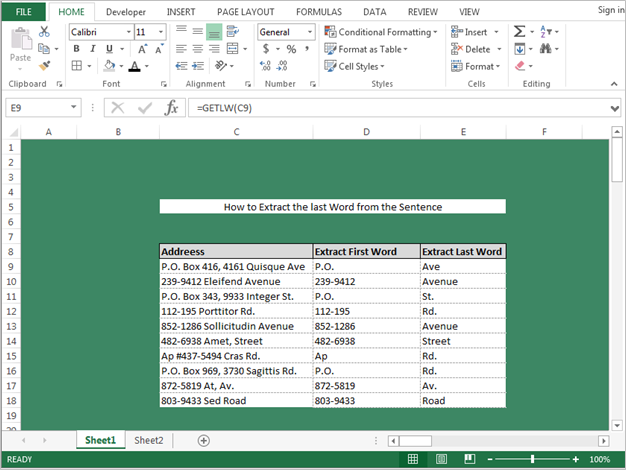
Task: Click the AutoSum sigma icon
Action: pyautogui.click(x=519, y=31)
